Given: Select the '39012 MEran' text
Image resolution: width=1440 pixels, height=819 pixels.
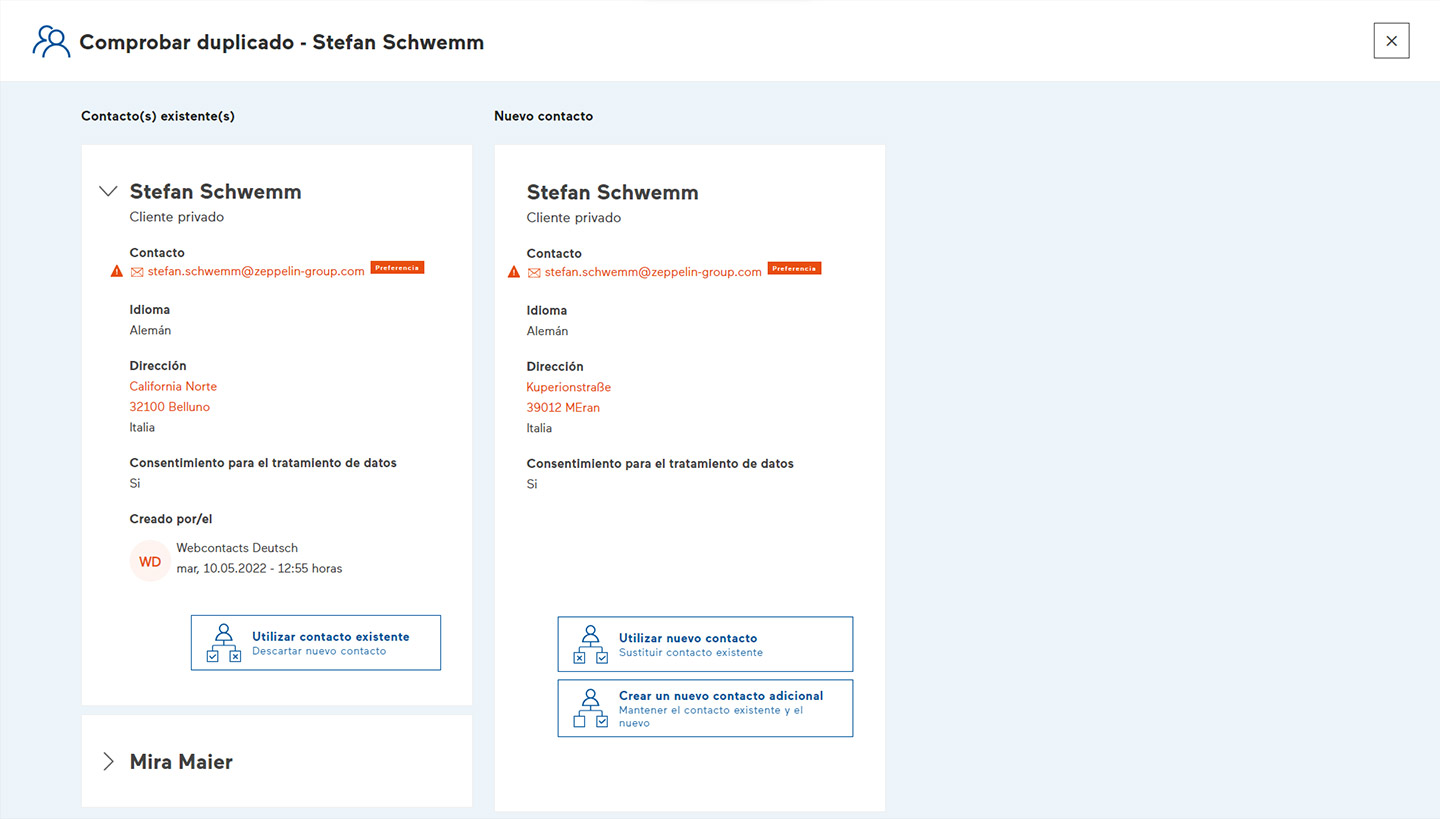Looking at the screenshot, I should pyautogui.click(x=563, y=408).
